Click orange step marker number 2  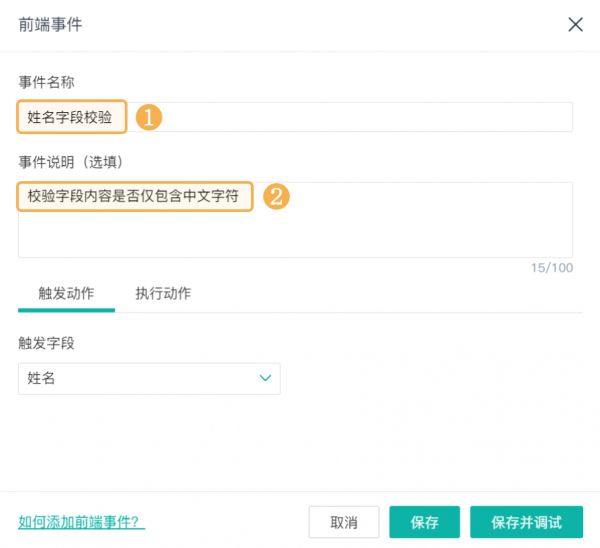click(276, 197)
